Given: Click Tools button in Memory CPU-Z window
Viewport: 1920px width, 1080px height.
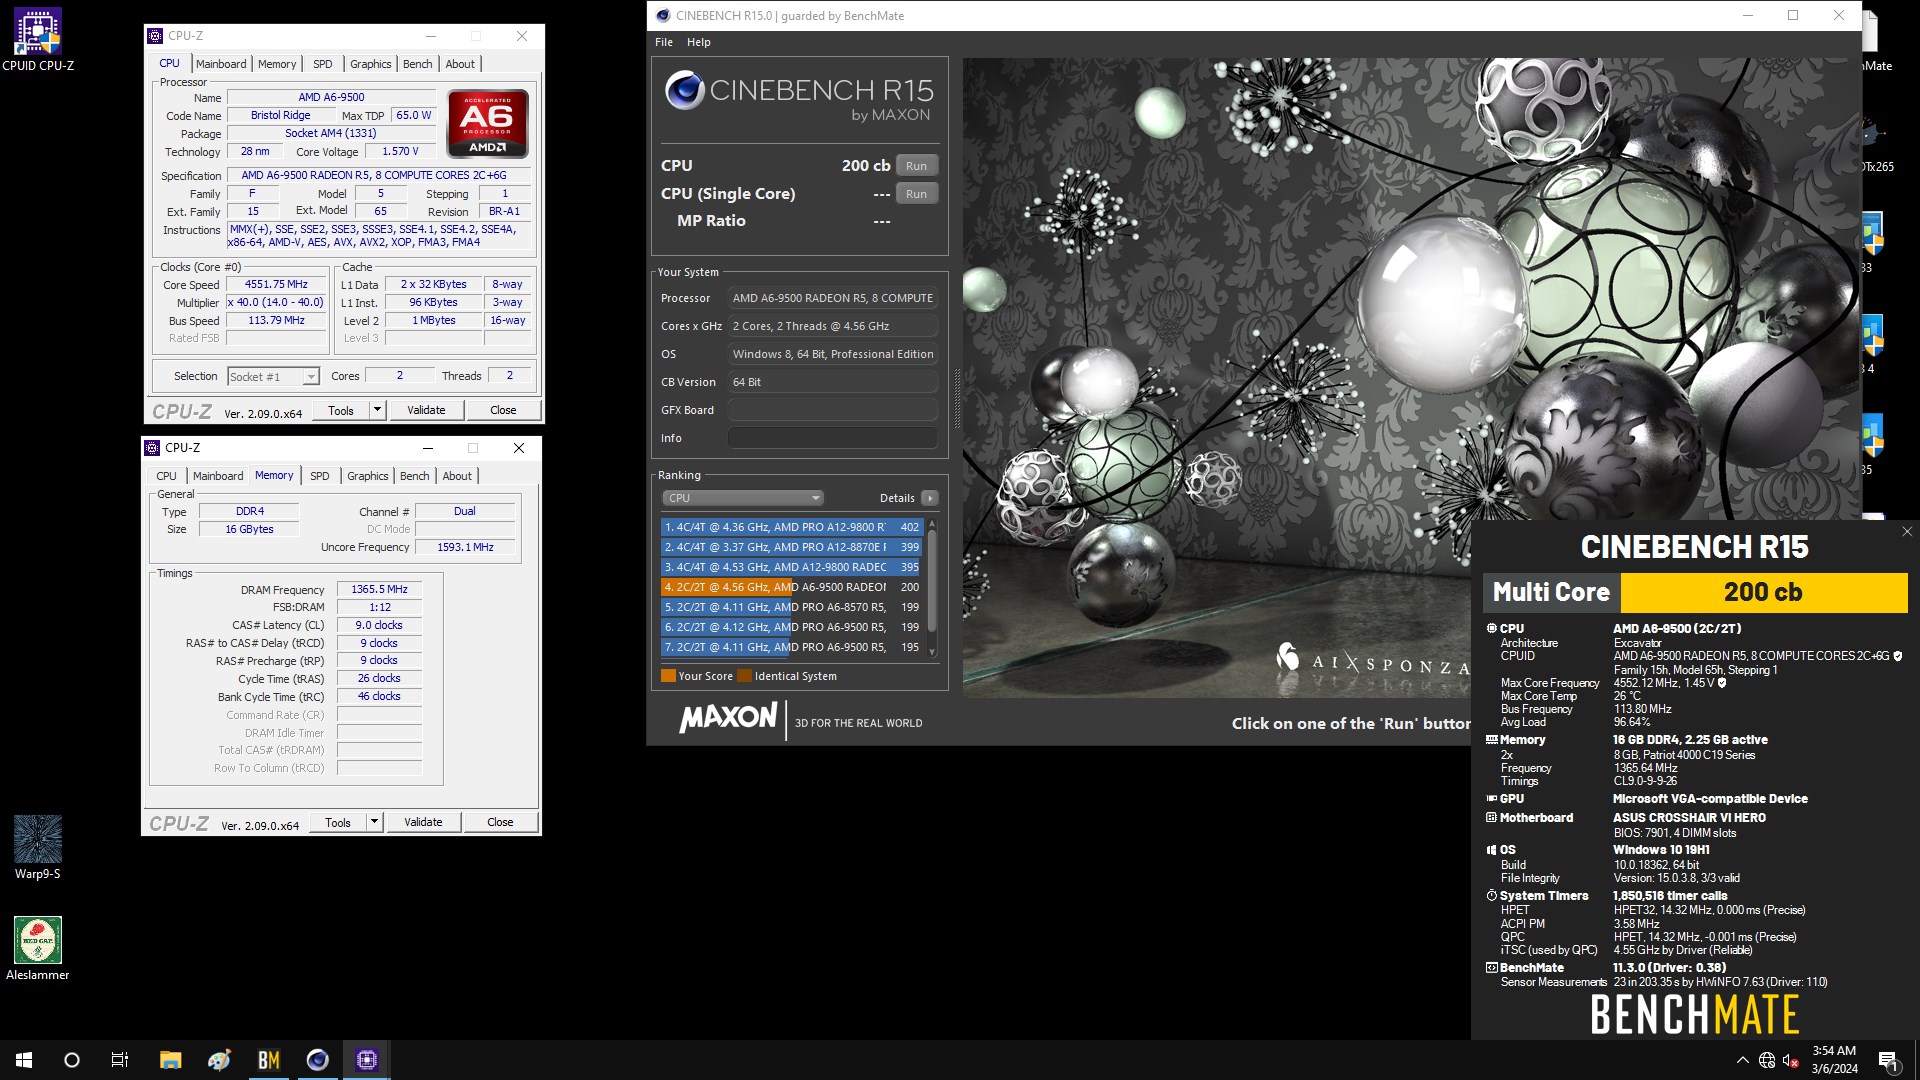Looking at the screenshot, I should tap(338, 822).
